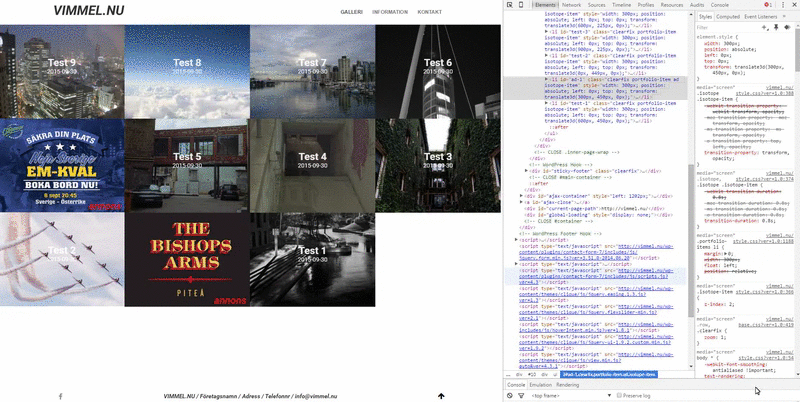
Task: Click the KONTAKT navigation link
Action: coord(430,12)
